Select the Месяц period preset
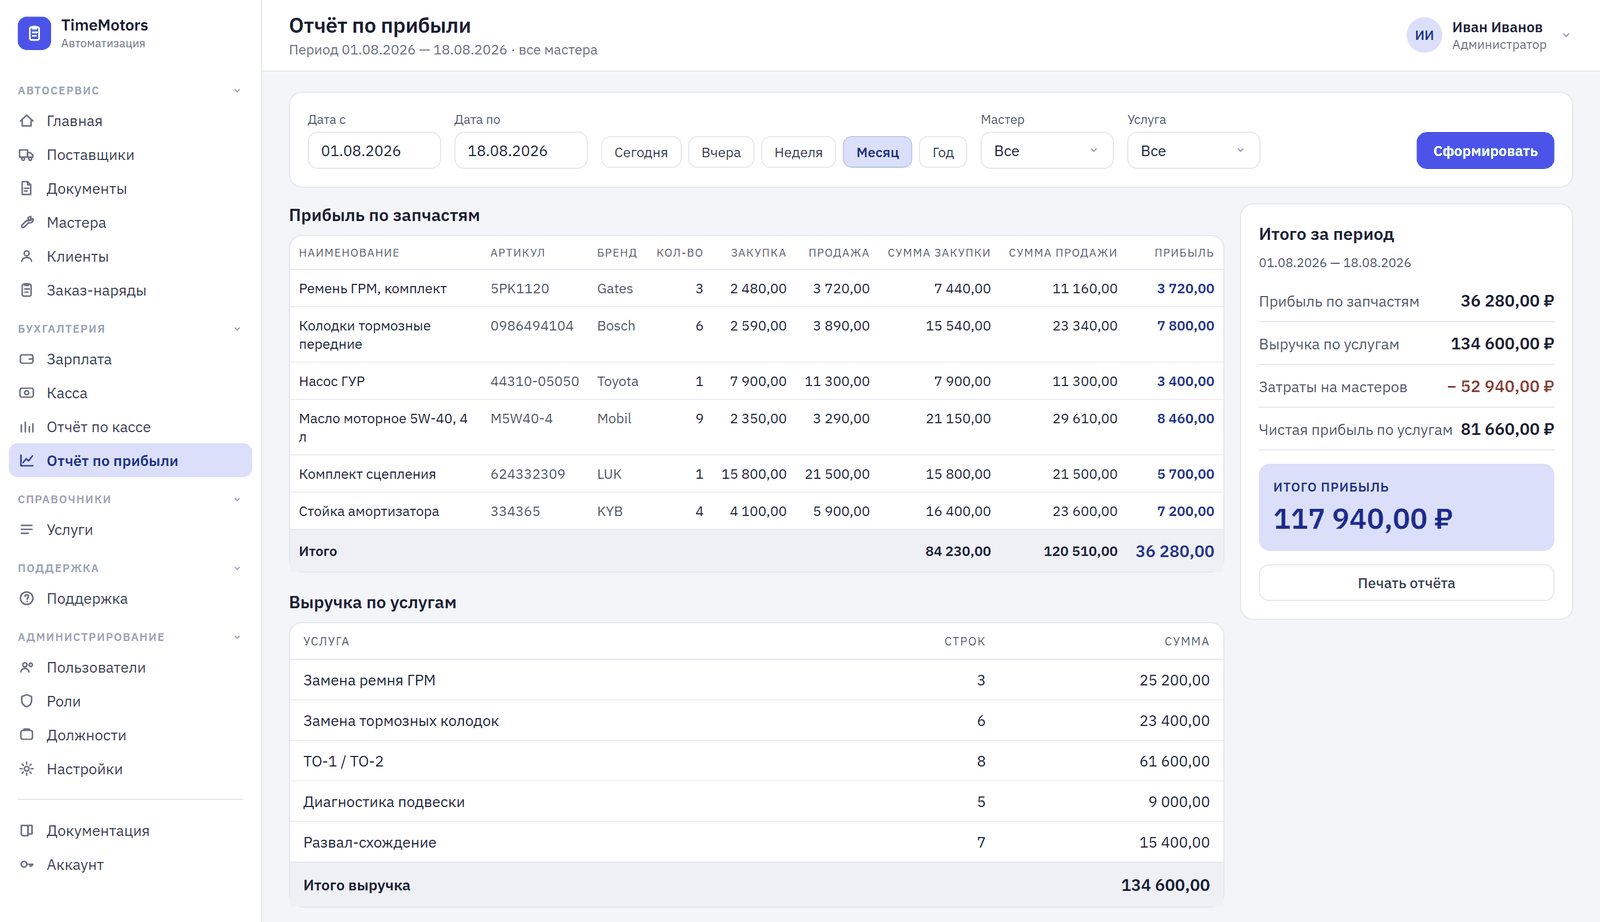The image size is (1600, 922). tap(877, 152)
